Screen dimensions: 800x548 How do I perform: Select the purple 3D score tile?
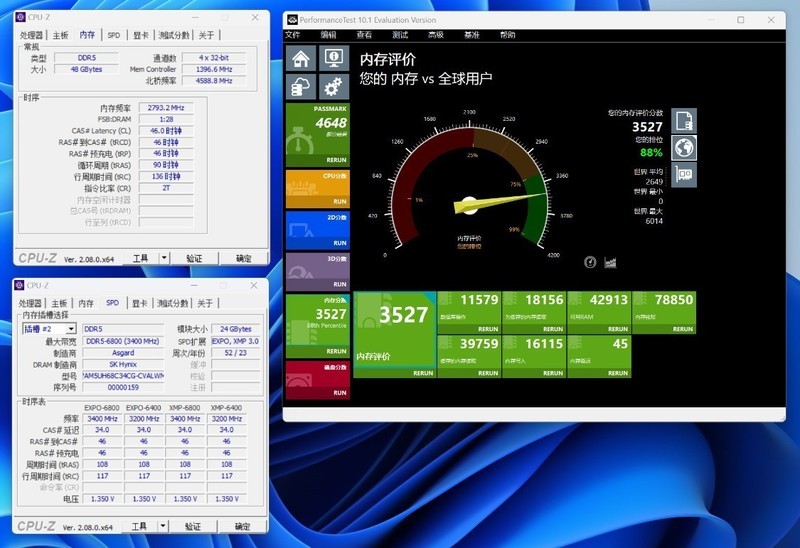[317, 272]
